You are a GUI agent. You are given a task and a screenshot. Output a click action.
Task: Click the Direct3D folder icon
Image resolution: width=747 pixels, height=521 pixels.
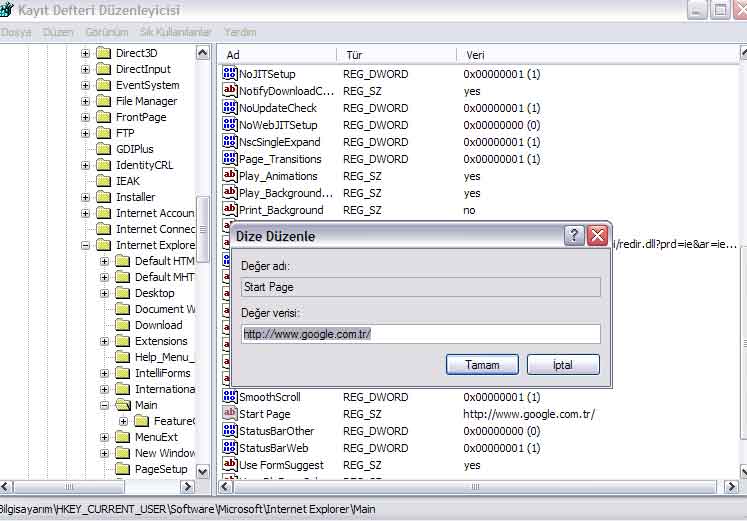click(103, 53)
